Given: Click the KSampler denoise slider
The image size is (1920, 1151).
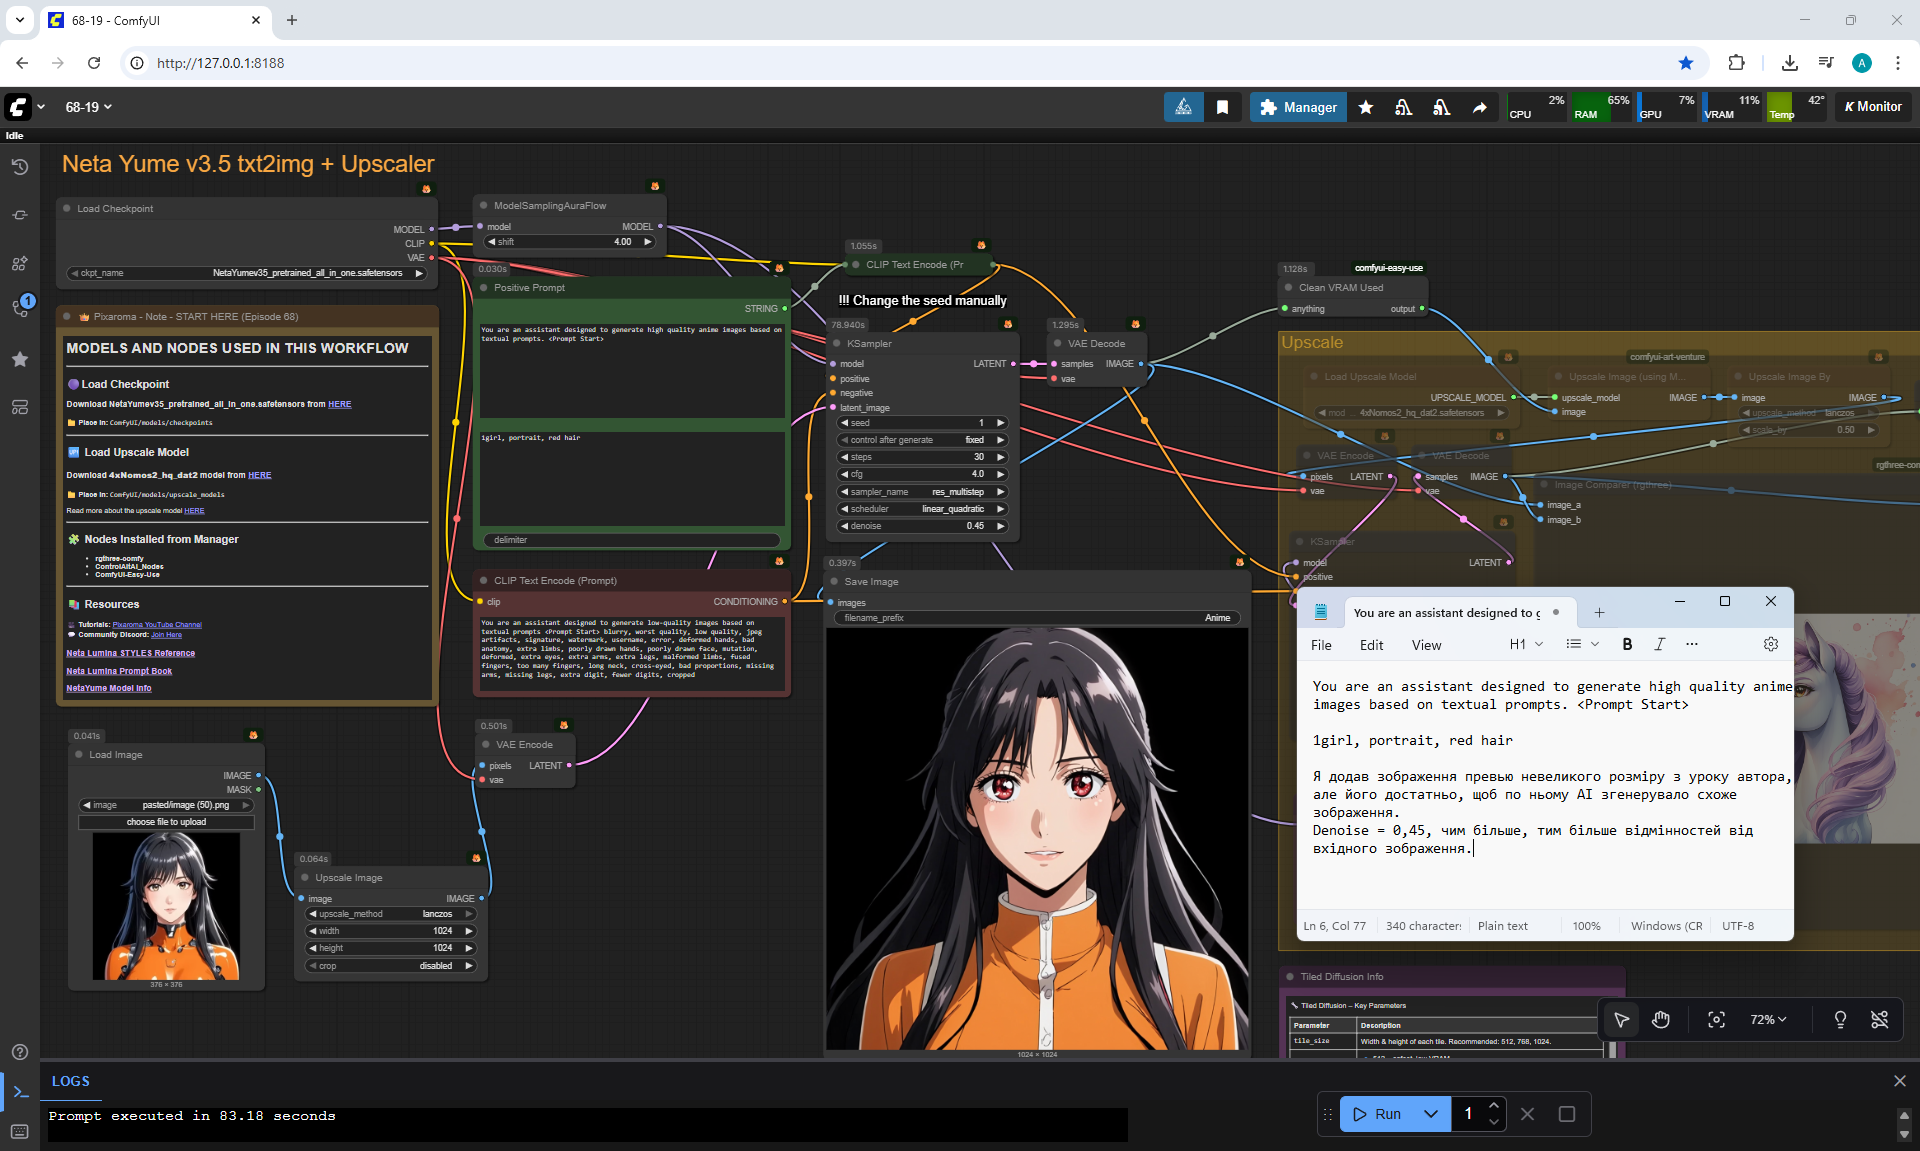Looking at the screenshot, I should point(921,526).
